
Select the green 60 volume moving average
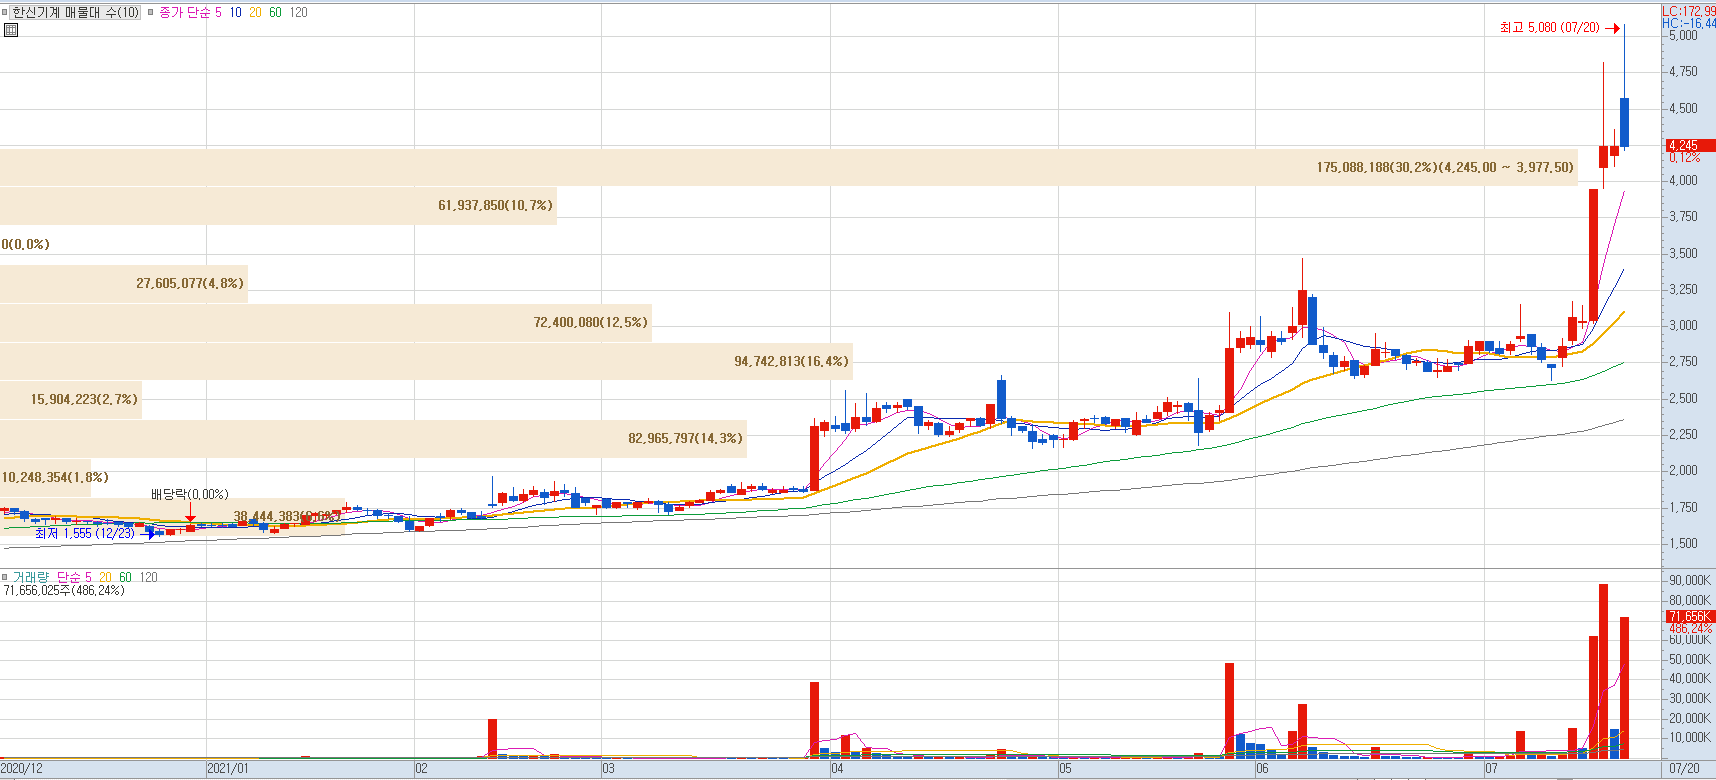[125, 577]
